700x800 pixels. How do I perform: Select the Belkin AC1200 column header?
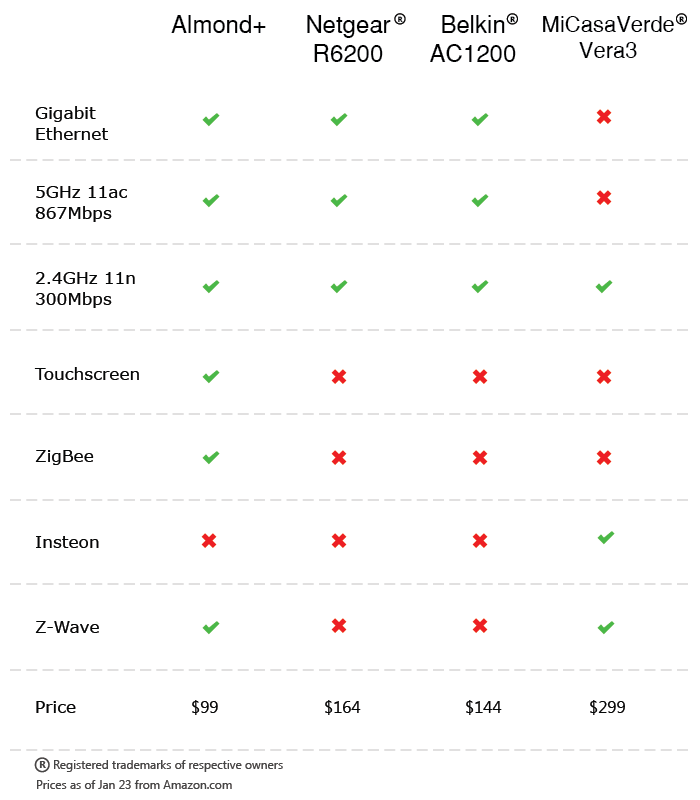click(474, 39)
